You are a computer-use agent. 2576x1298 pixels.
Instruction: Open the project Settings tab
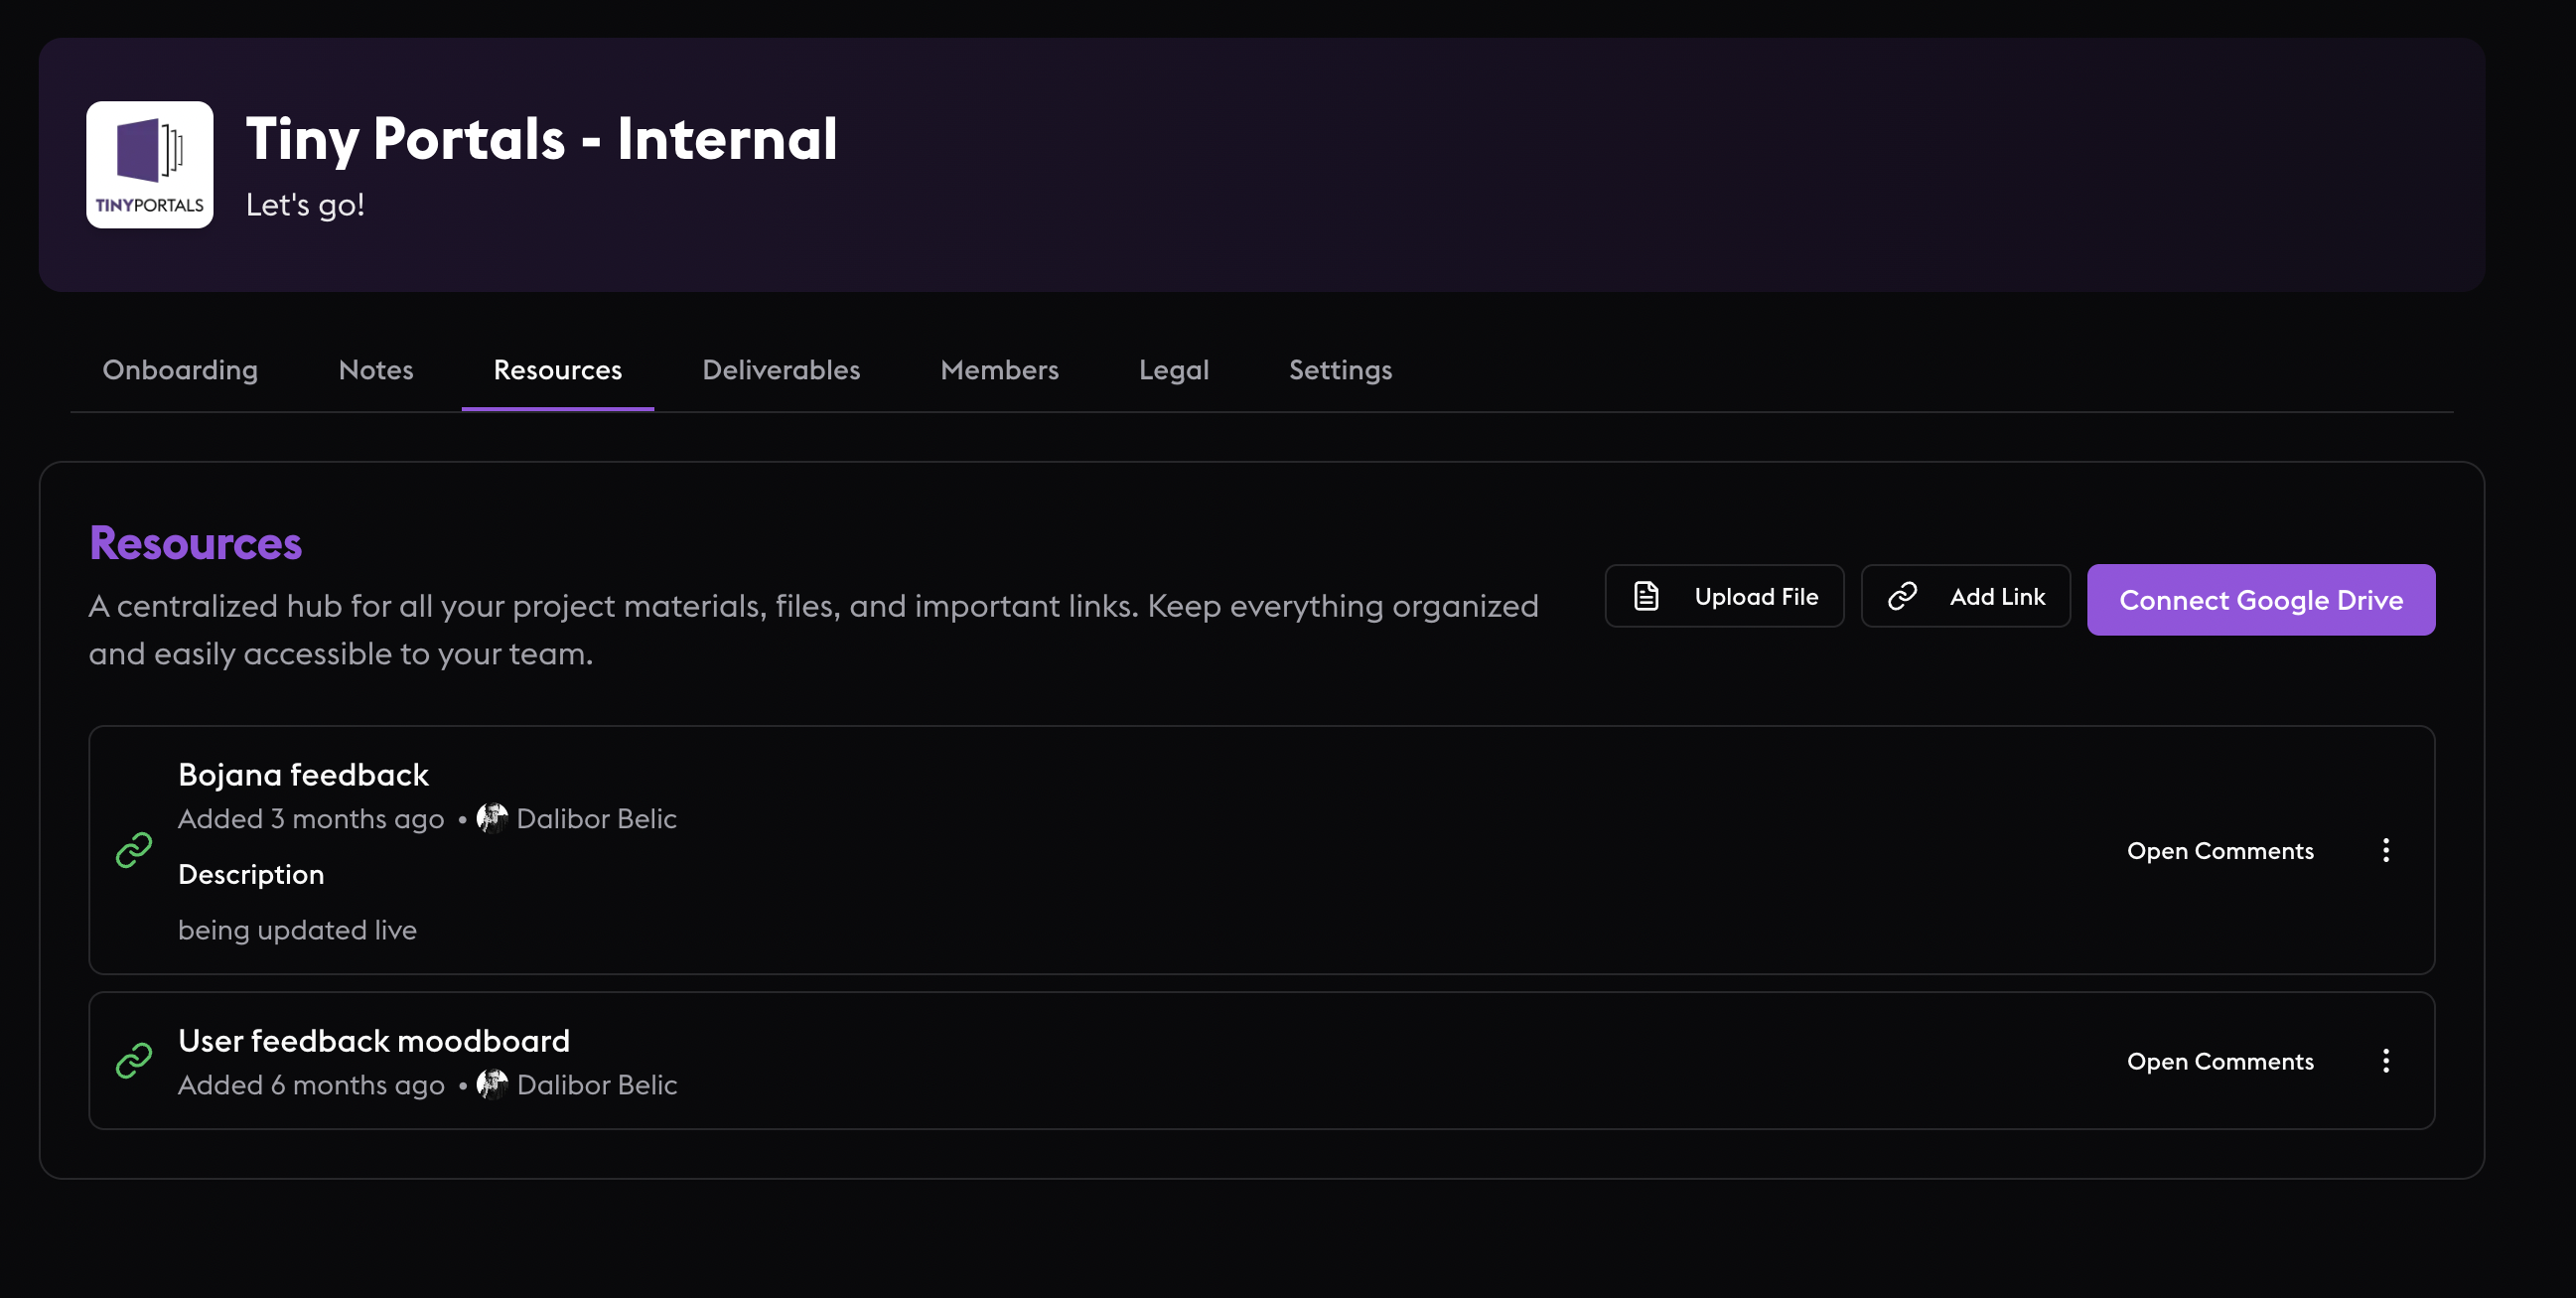(1340, 369)
